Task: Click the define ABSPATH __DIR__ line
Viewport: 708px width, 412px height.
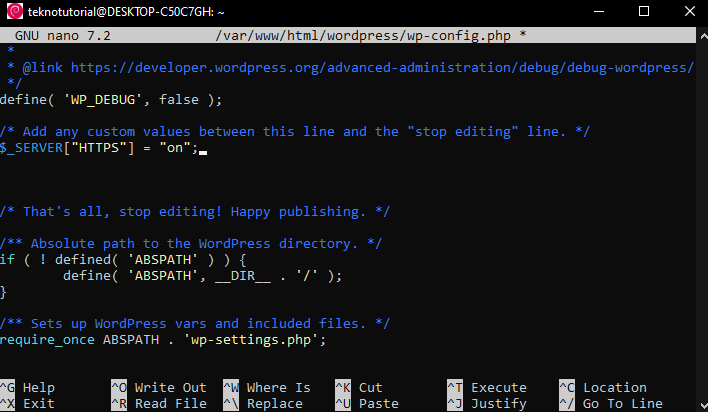Action: [x=202, y=276]
